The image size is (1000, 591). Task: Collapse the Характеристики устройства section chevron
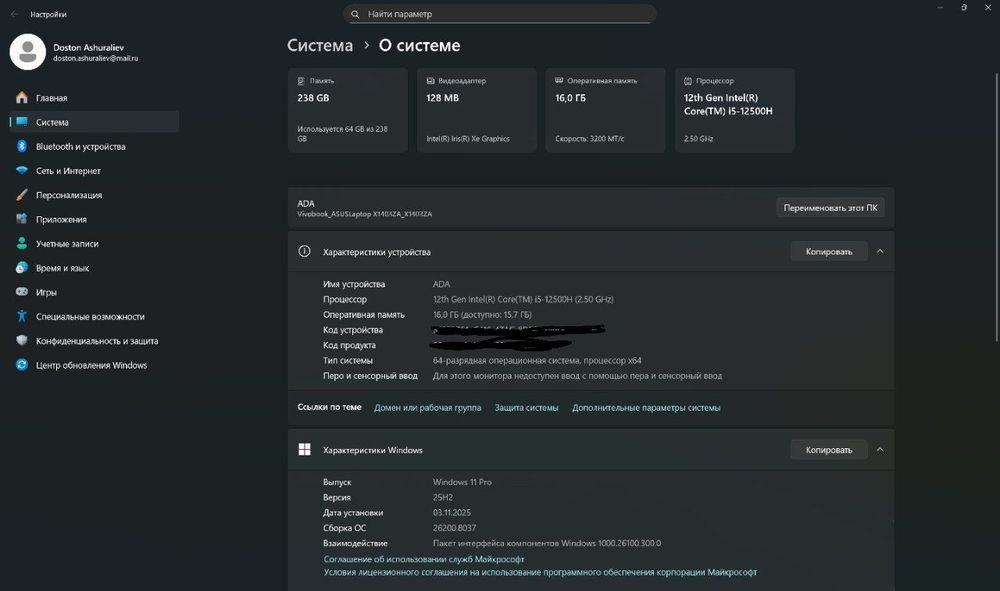[x=879, y=251]
